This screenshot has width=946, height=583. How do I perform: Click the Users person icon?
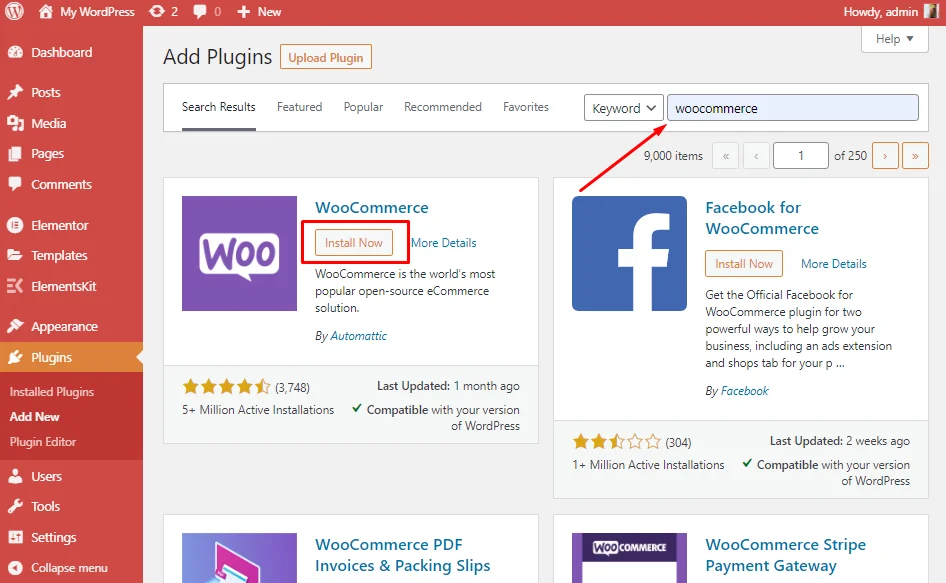15,476
